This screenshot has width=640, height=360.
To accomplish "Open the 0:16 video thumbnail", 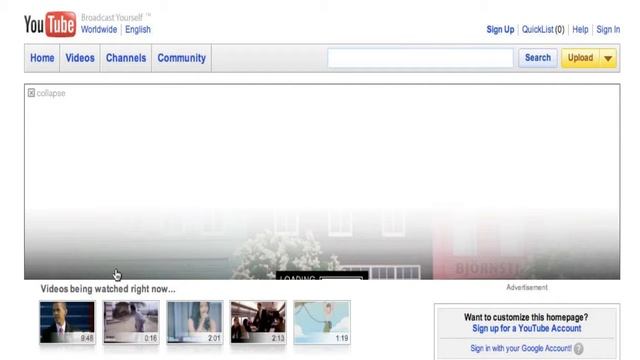I will click(131, 322).
